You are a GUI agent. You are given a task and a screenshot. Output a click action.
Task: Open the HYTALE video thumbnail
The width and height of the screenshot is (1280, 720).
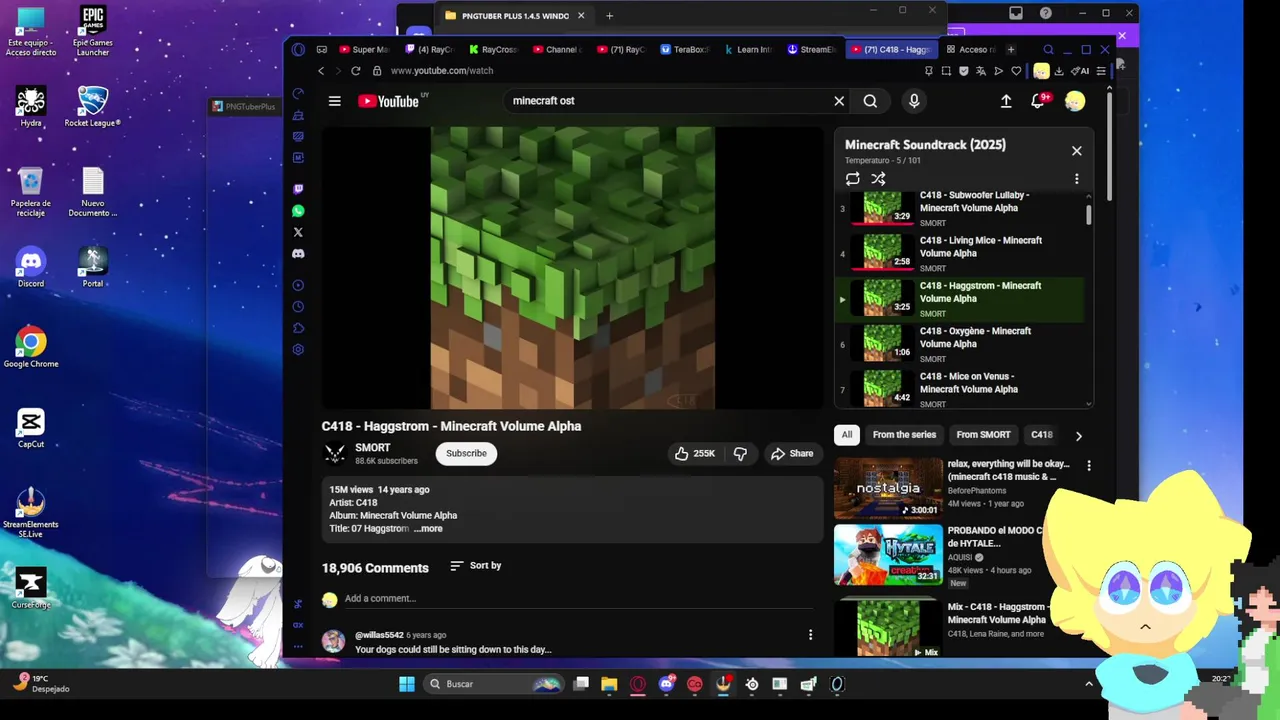(x=888, y=555)
